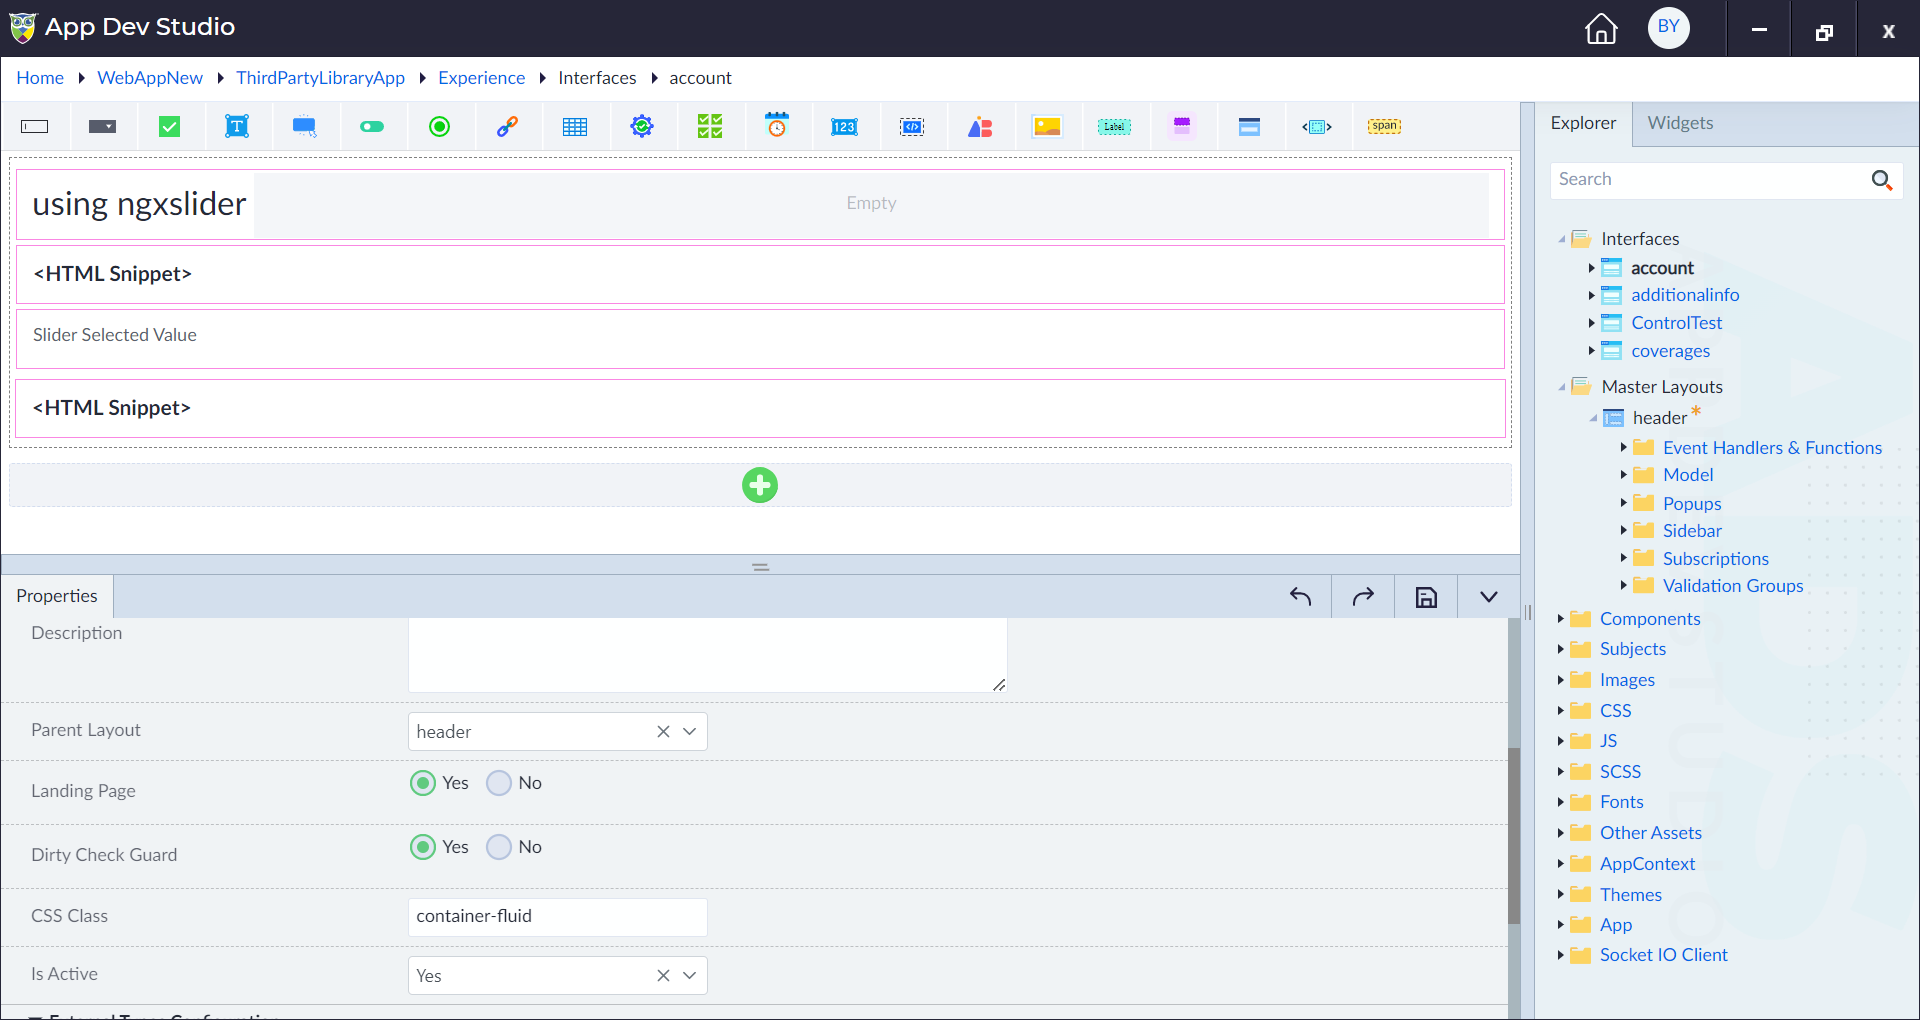Click the BY user avatar

tap(1669, 27)
